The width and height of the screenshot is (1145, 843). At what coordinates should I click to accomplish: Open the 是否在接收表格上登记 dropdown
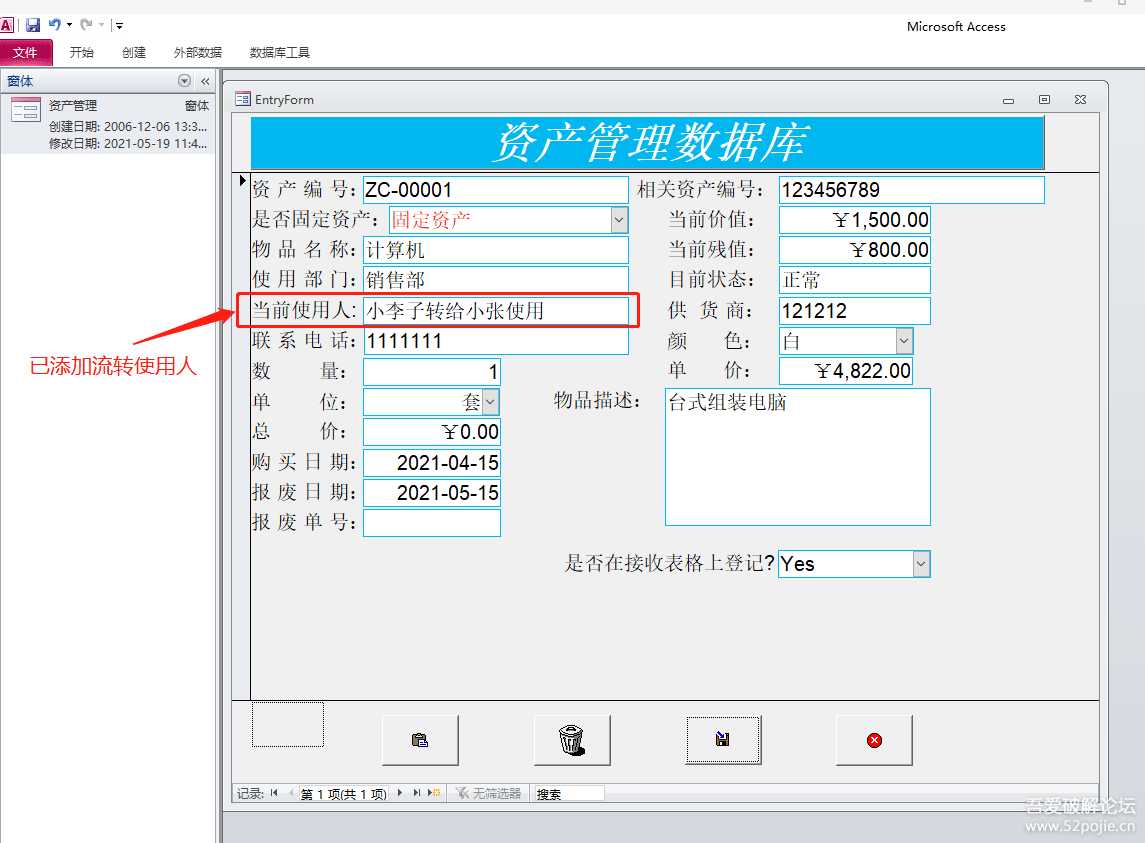pyautogui.click(x=922, y=564)
